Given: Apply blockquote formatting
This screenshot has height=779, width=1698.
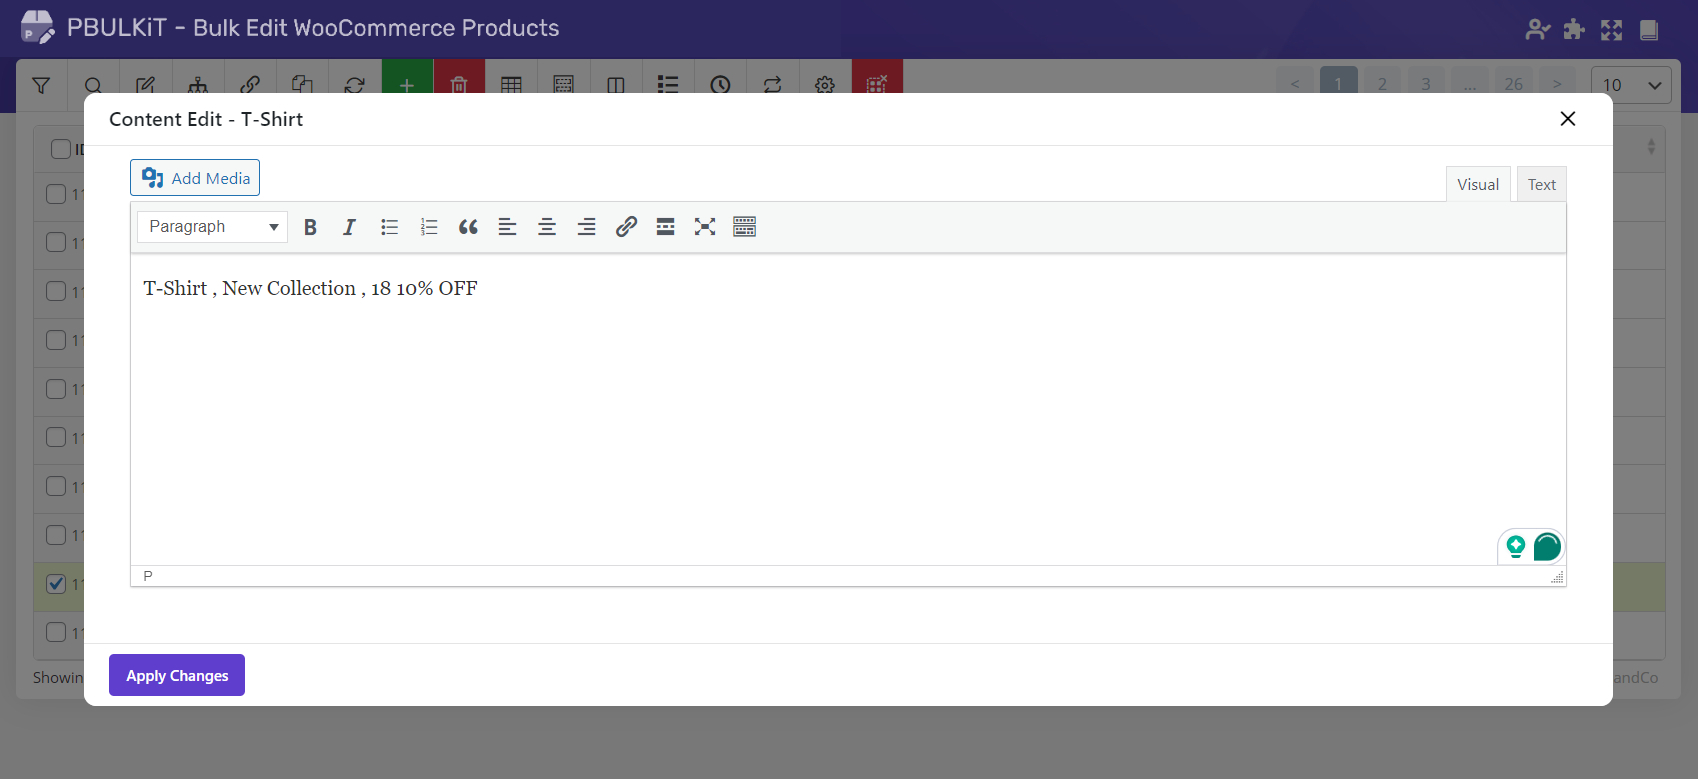Looking at the screenshot, I should (x=468, y=227).
